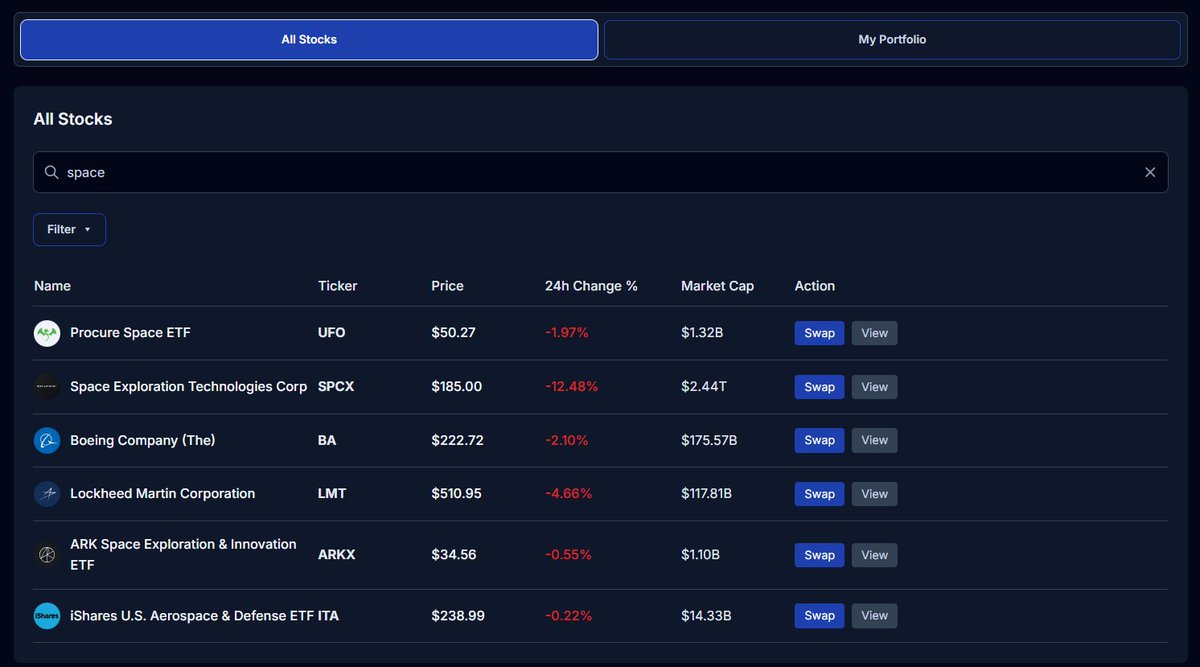Select iShares U.S. Aerospace & Defense ETF name

pos(192,616)
